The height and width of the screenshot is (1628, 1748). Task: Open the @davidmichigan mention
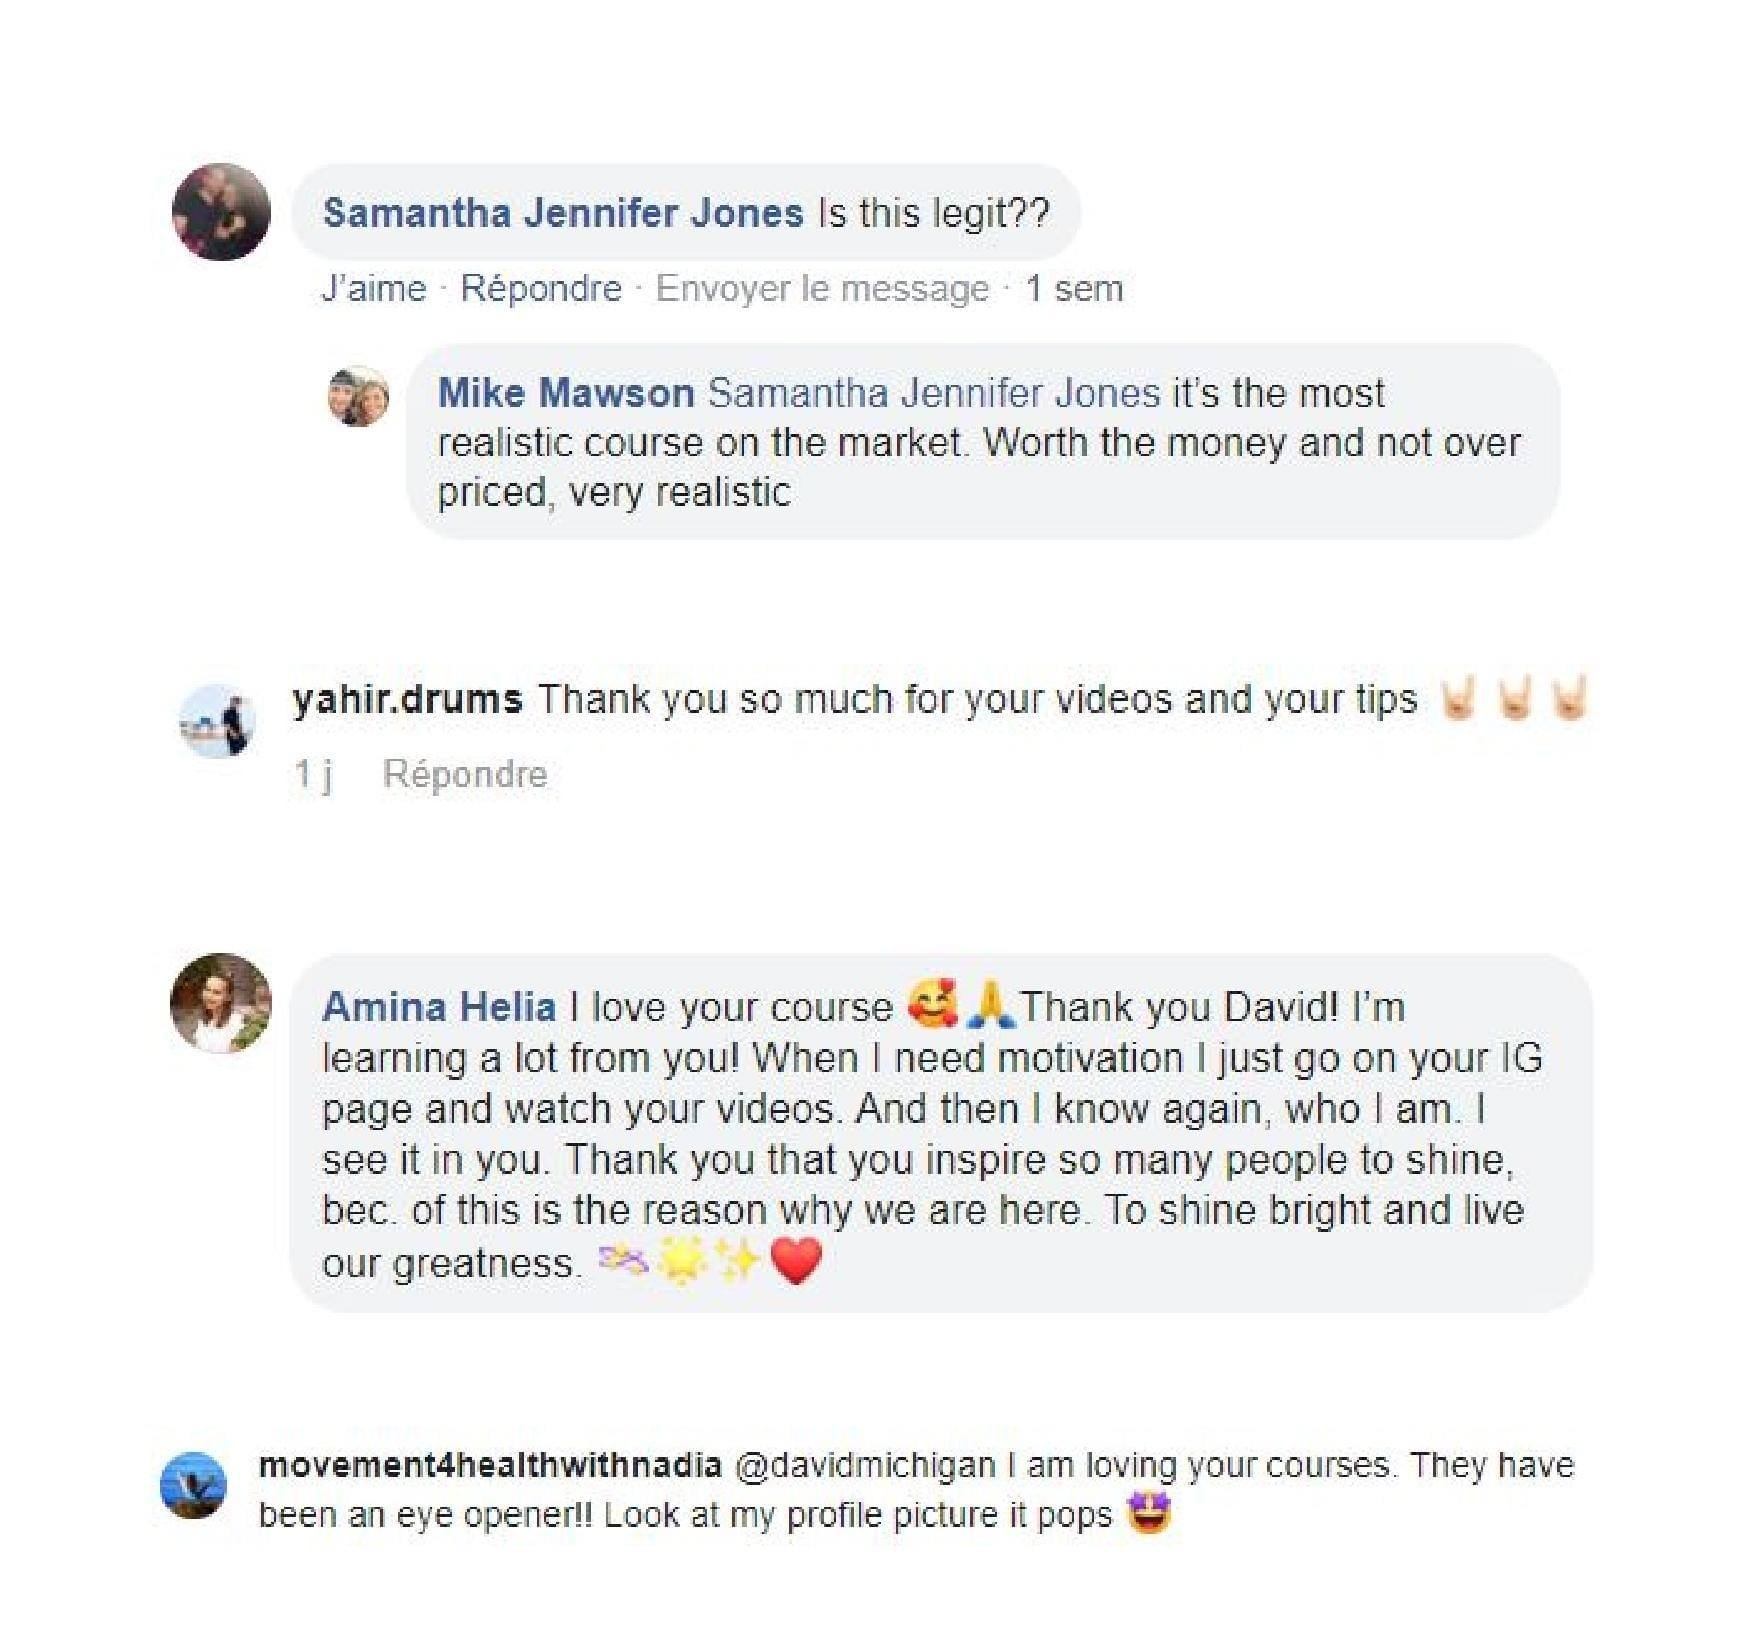coord(865,1465)
